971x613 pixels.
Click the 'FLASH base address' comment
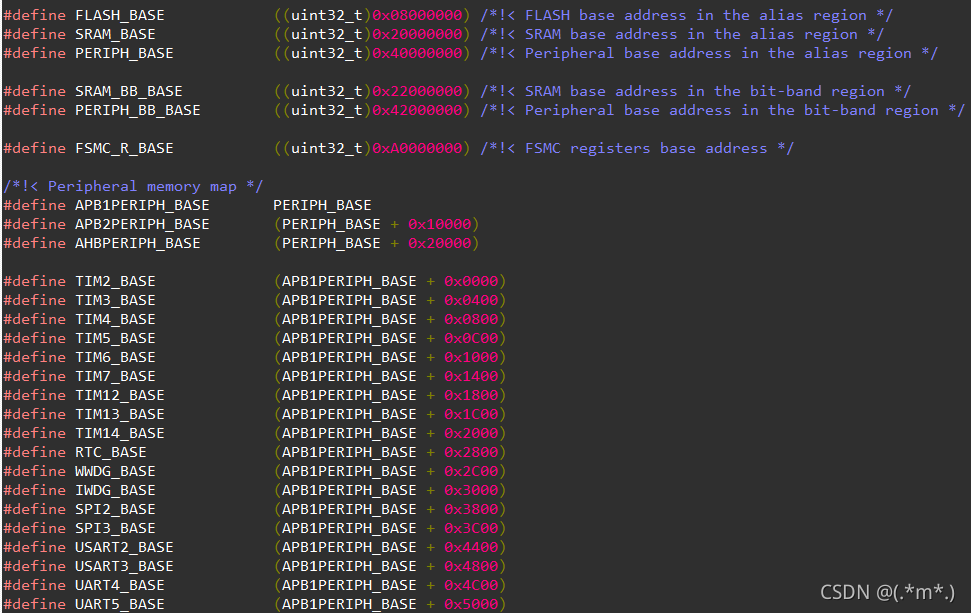(x=687, y=15)
